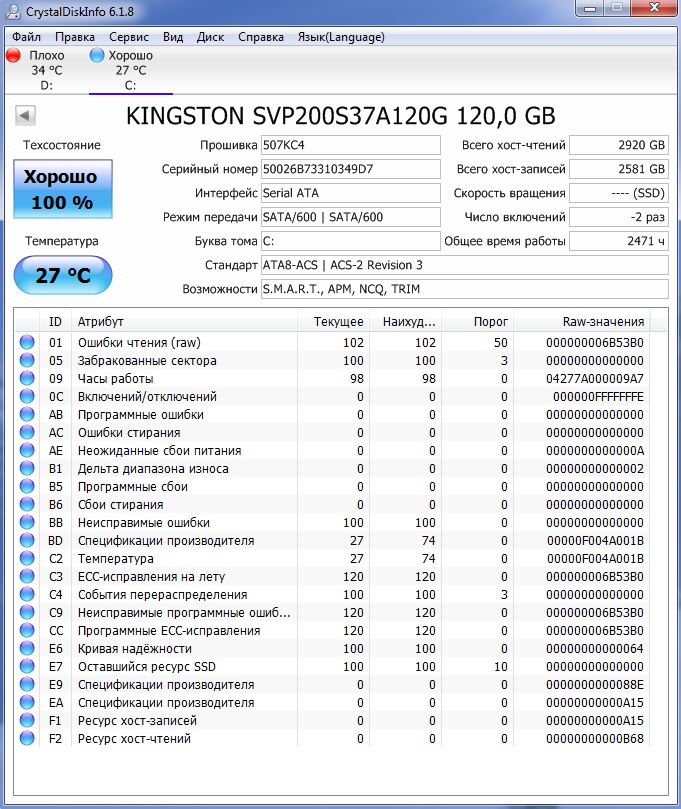This screenshot has height=809, width=681.
Task: Click the volume letter field C:
Action: coord(350,241)
